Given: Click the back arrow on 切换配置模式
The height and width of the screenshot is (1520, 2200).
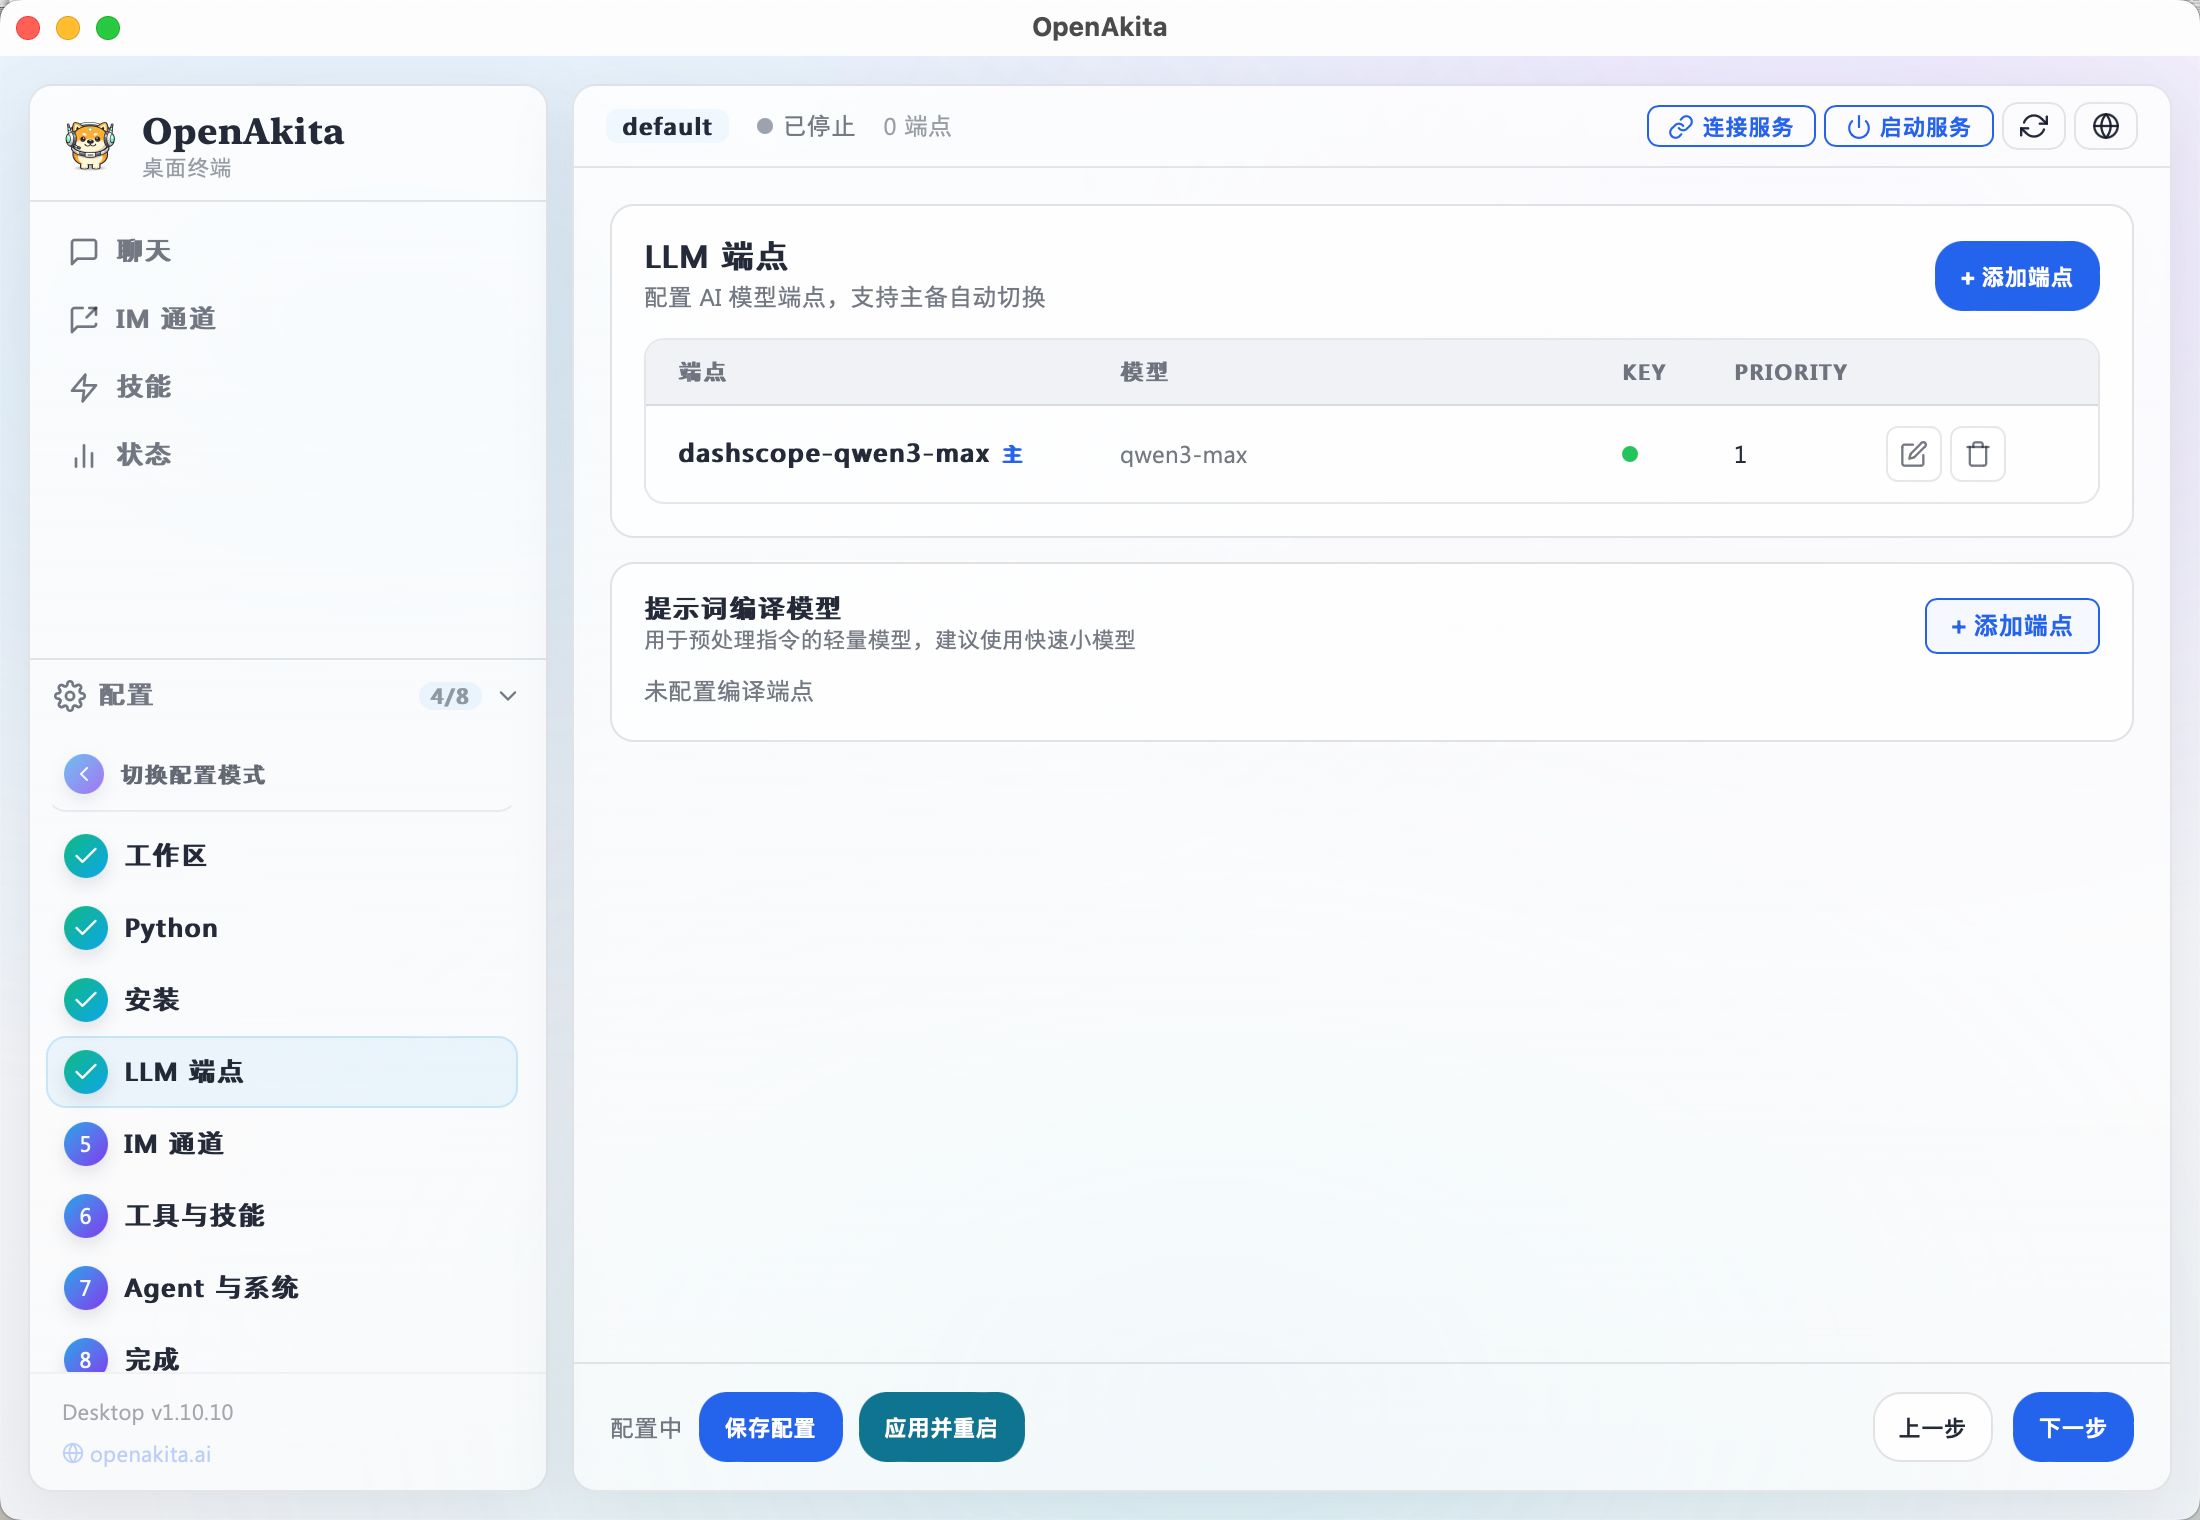Looking at the screenshot, I should [x=84, y=773].
